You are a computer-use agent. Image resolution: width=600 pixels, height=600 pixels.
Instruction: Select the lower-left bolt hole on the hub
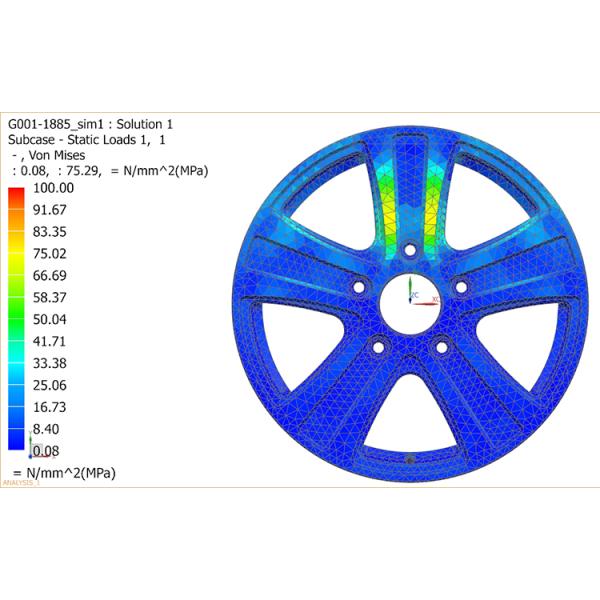point(377,348)
